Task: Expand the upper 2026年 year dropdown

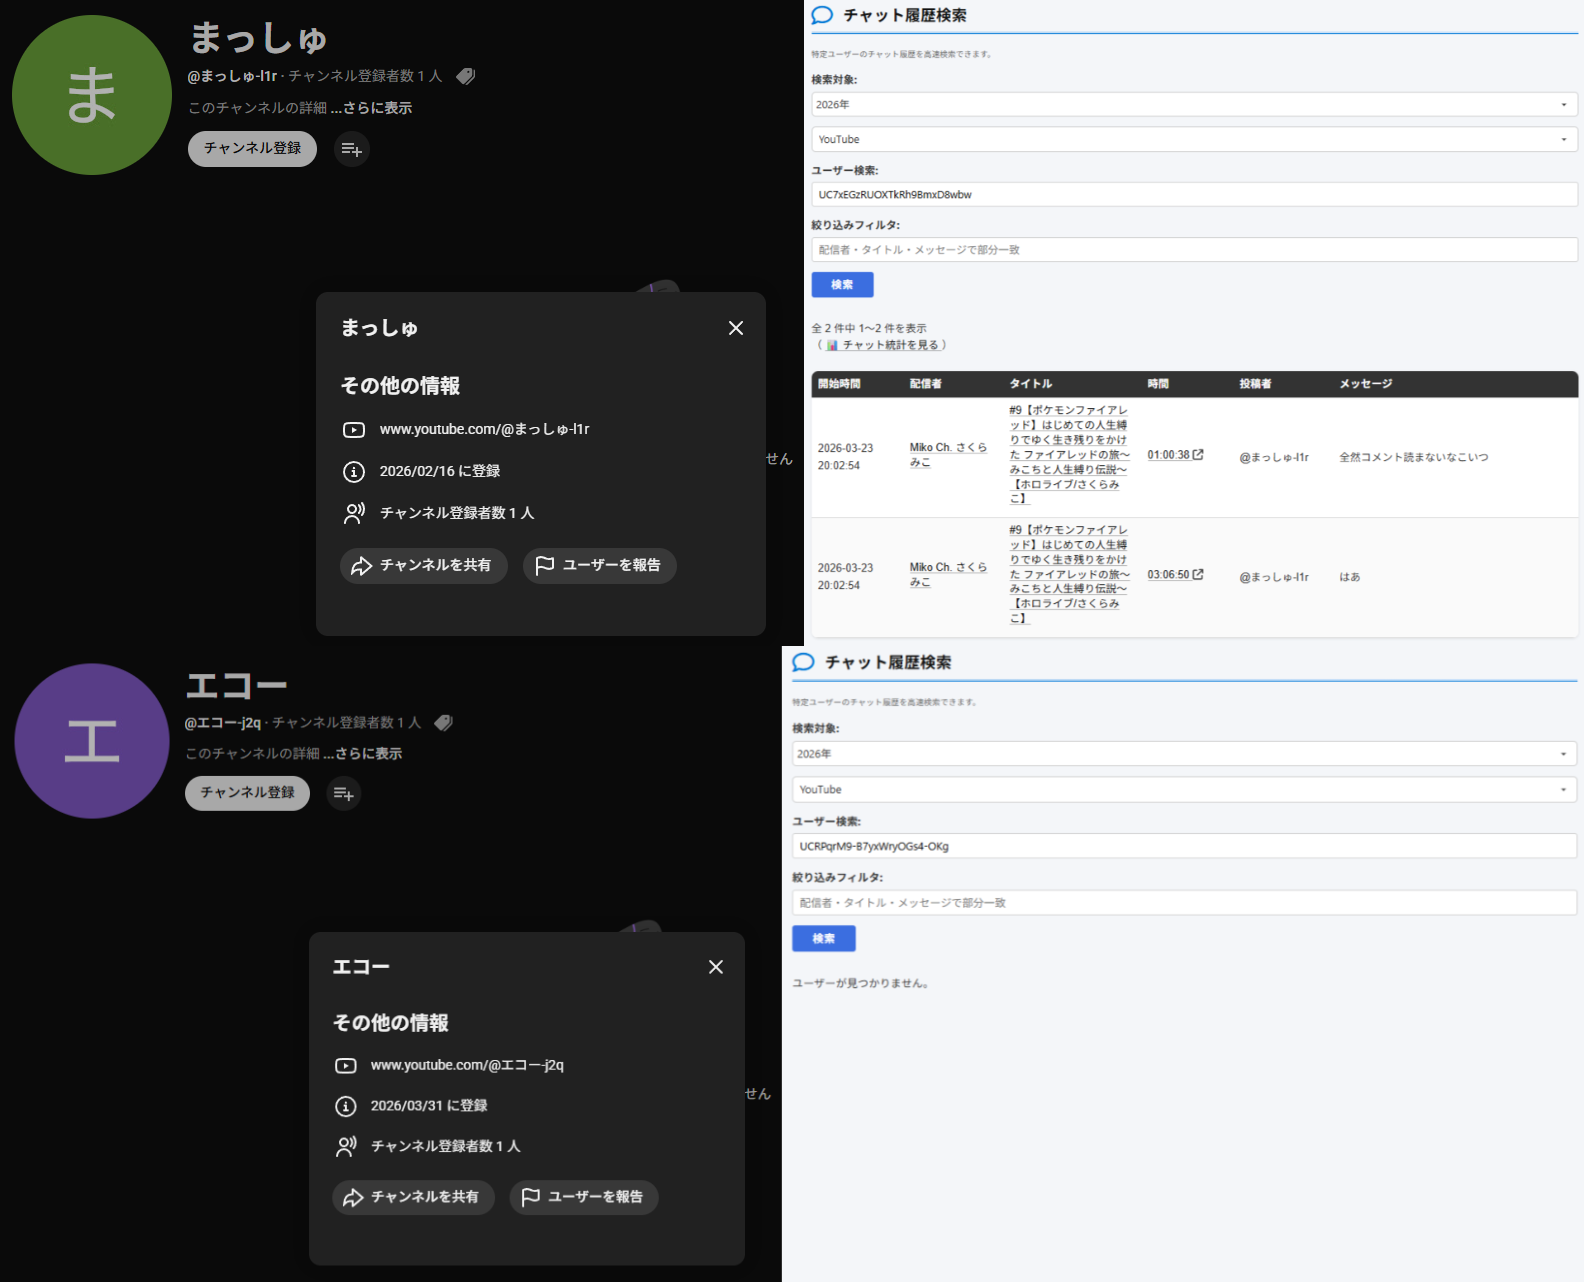Action: [x=1193, y=105]
